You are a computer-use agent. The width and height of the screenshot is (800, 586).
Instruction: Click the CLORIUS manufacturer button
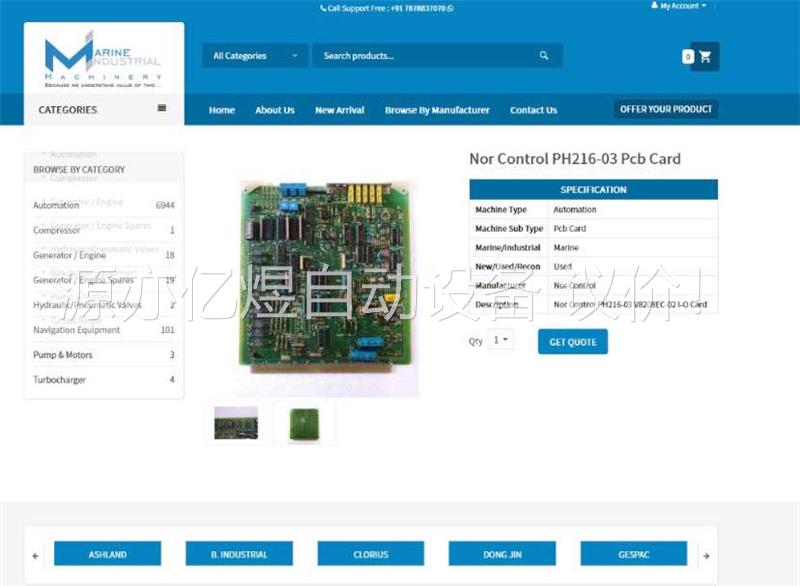371,554
